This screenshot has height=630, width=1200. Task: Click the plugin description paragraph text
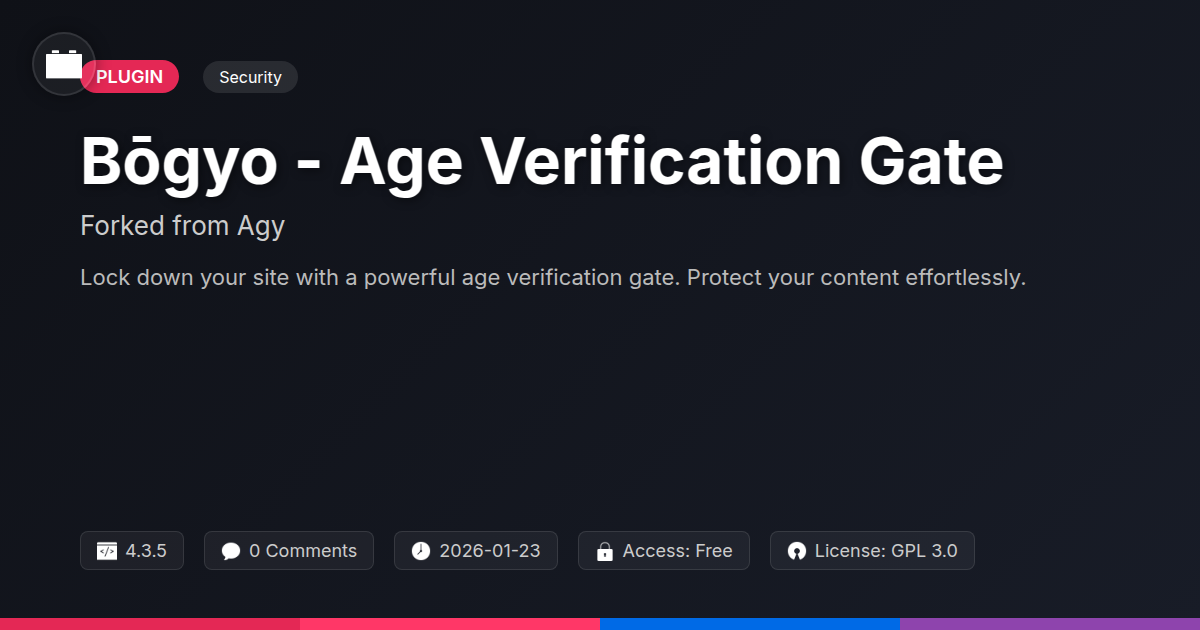pyautogui.click(x=553, y=278)
